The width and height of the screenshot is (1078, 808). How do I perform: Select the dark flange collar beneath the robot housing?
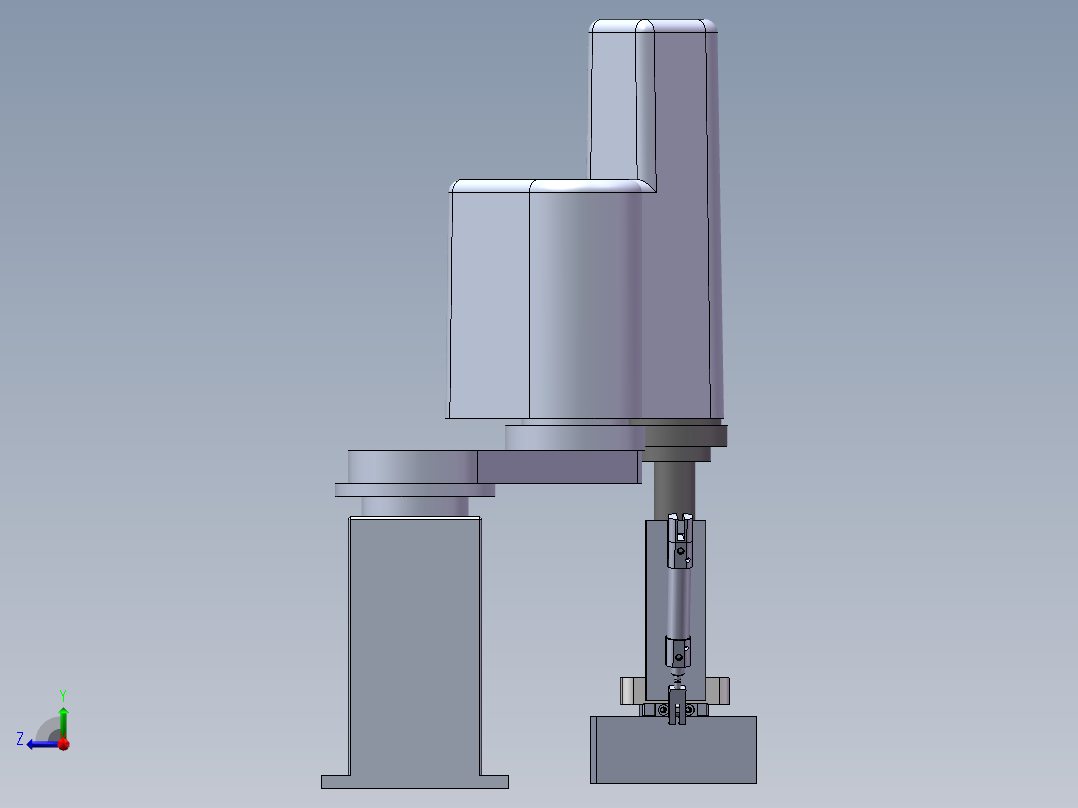click(685, 436)
